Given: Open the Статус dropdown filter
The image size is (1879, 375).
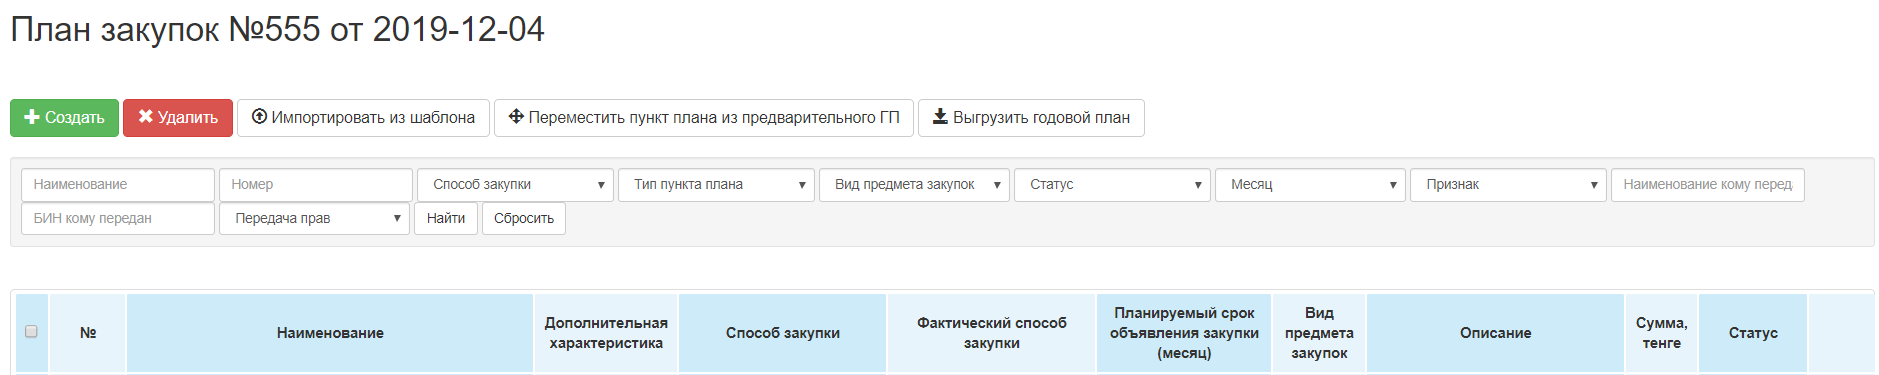Looking at the screenshot, I should [x=1112, y=184].
